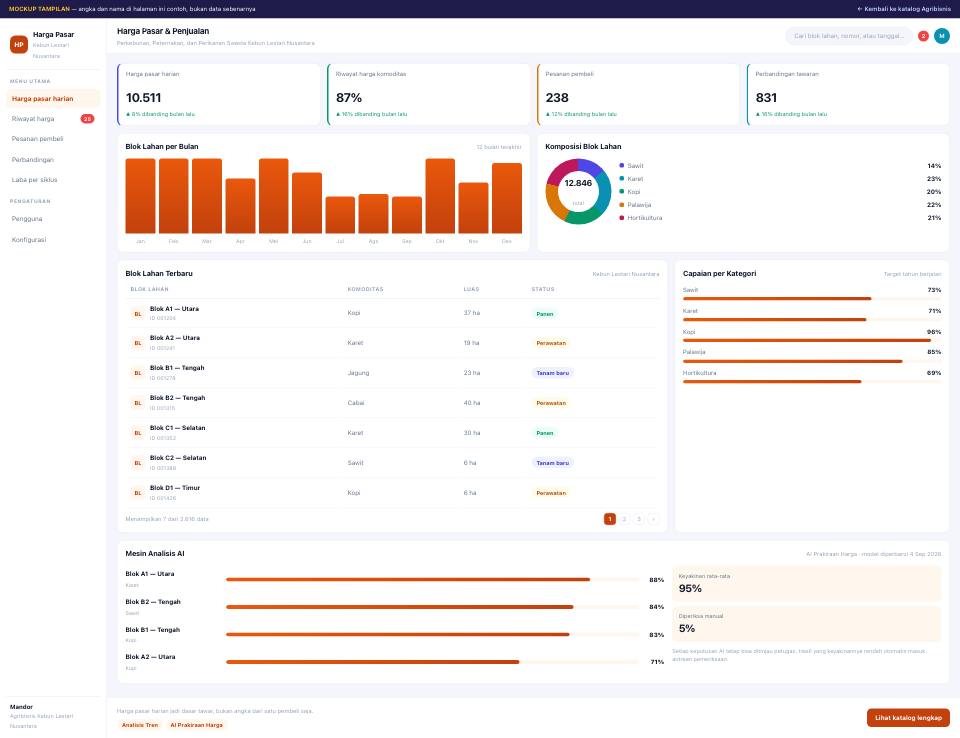
Task: Click the Apr bar in monthly chart
Action: [240, 206]
